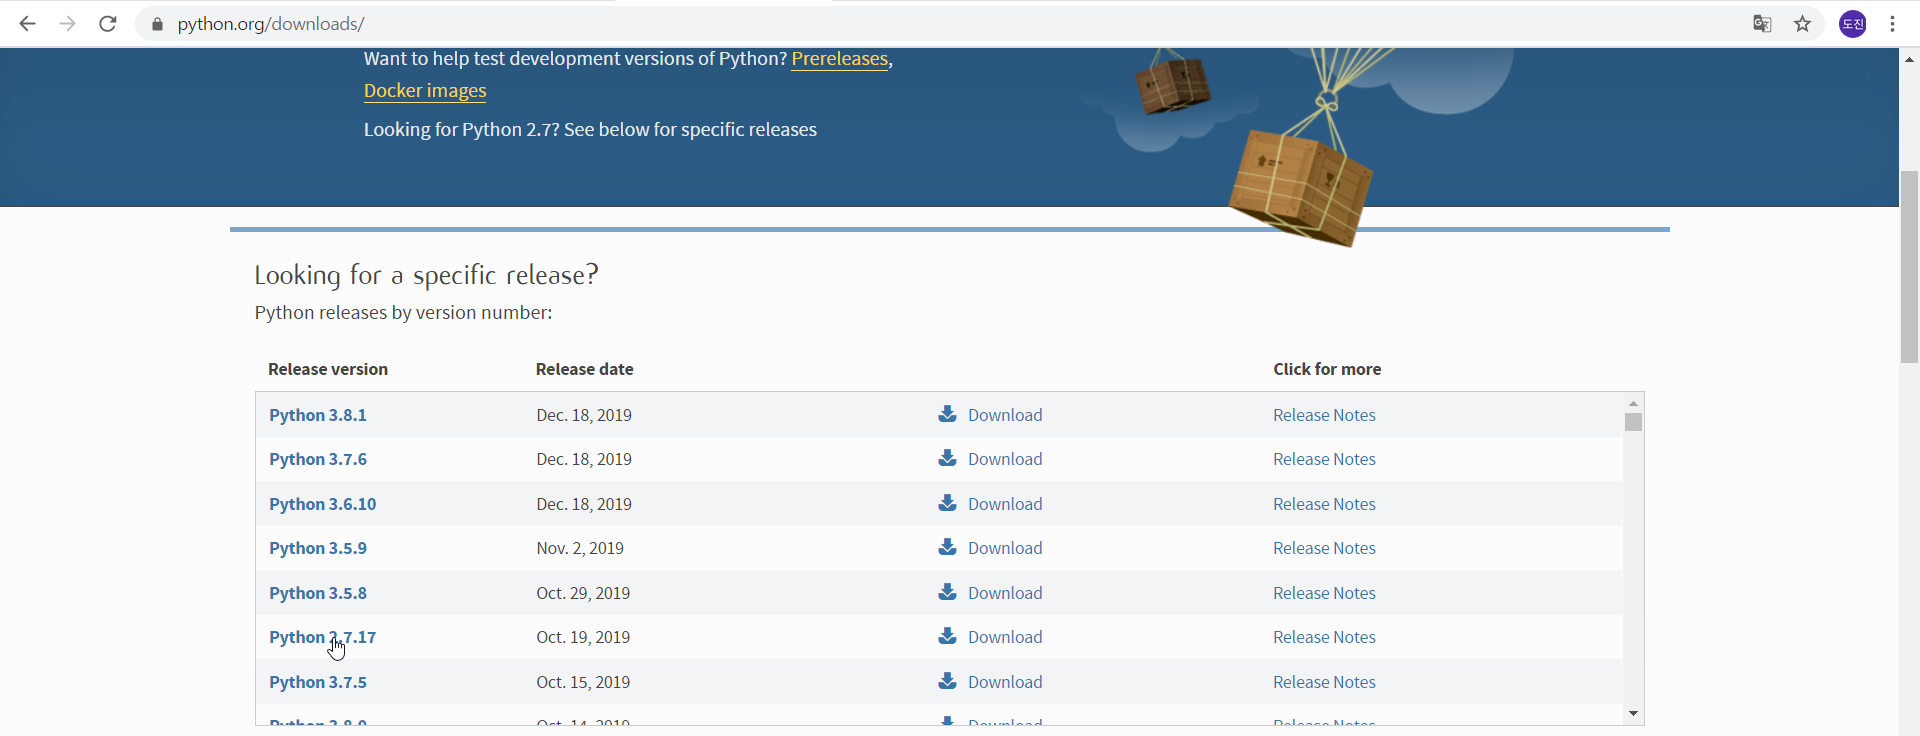
Task: Click the Release version column header
Action: pyautogui.click(x=328, y=369)
